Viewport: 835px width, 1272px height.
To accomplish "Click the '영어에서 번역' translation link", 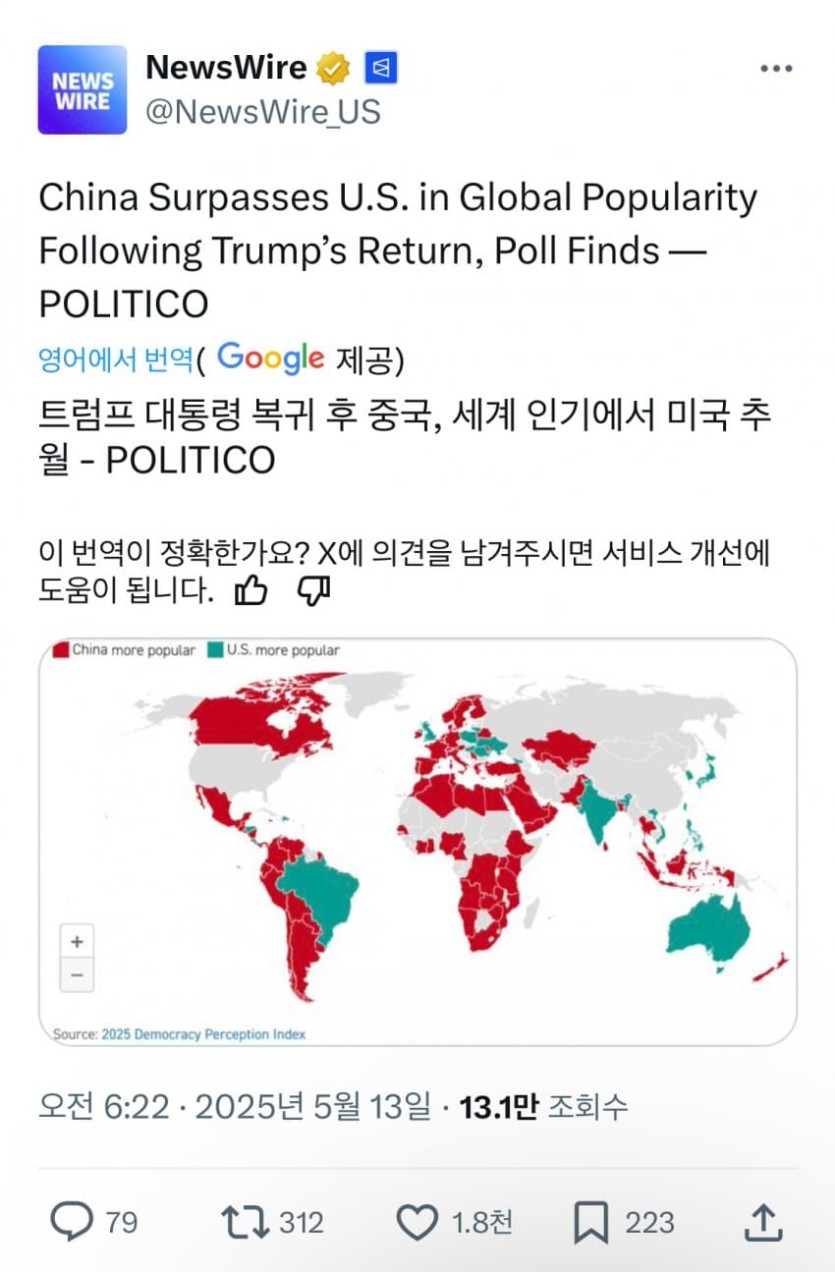I will coord(114,358).
